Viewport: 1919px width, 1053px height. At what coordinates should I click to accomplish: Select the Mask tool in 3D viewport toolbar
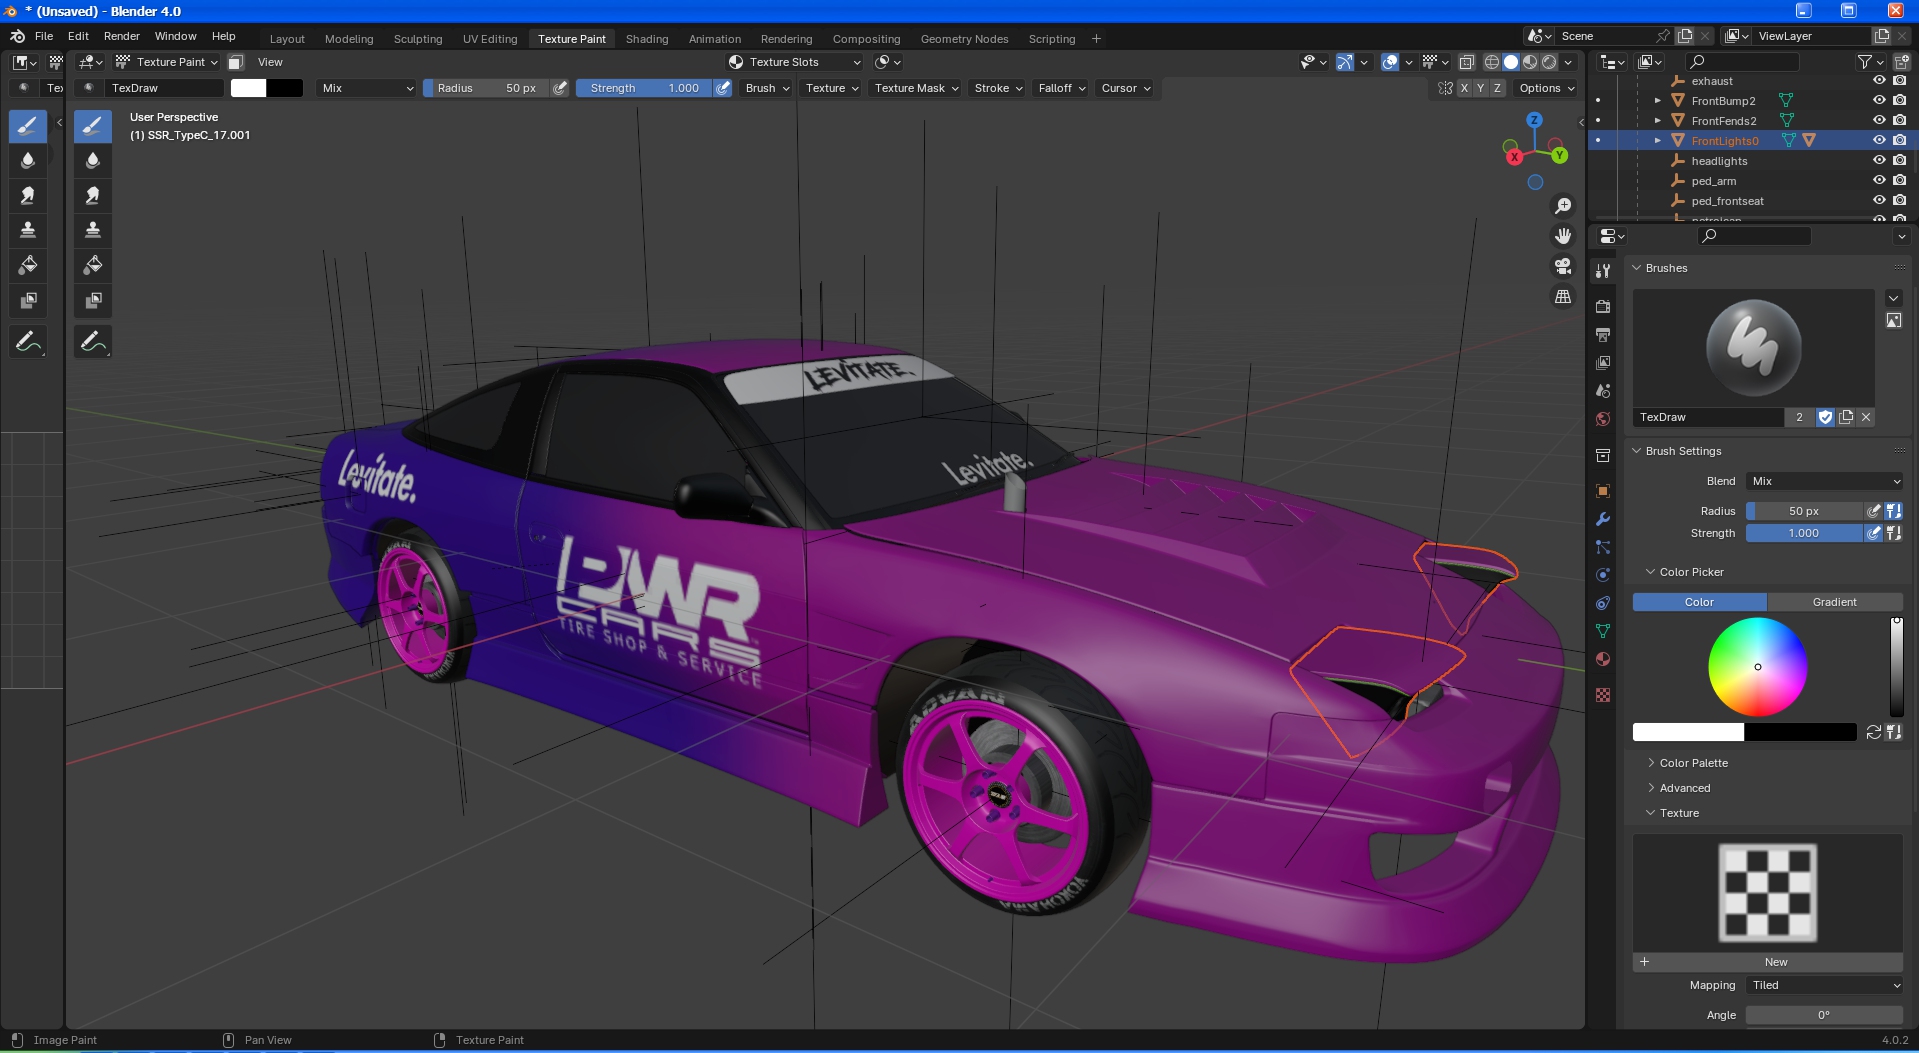click(x=93, y=301)
